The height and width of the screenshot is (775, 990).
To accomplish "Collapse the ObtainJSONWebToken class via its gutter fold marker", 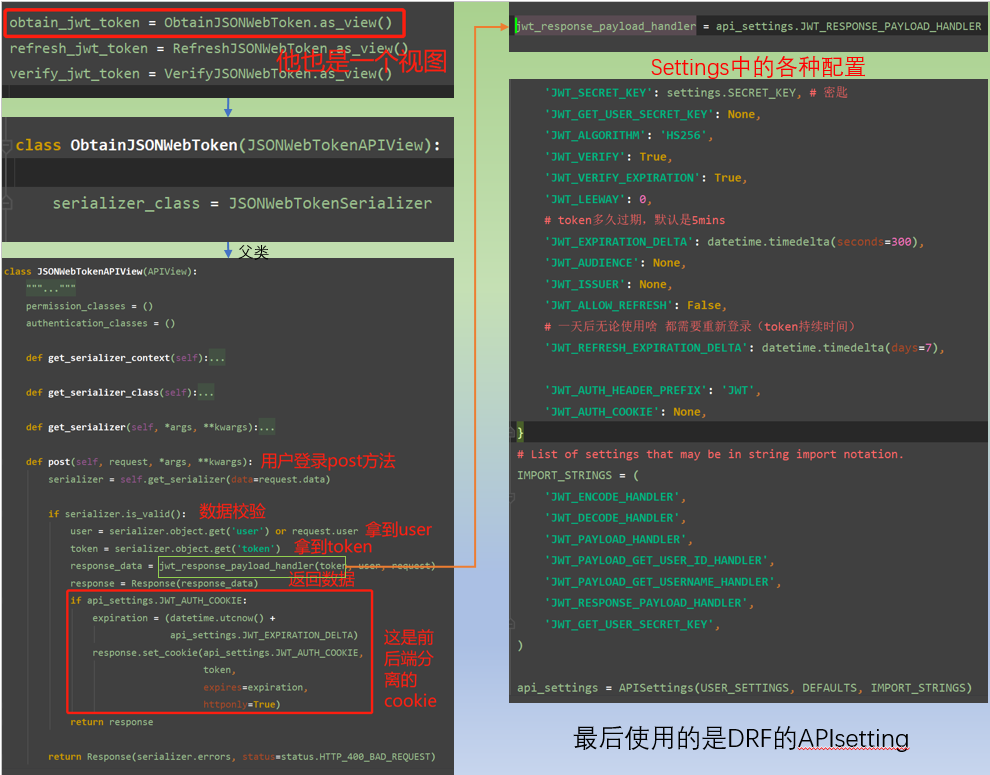I will click(7, 146).
